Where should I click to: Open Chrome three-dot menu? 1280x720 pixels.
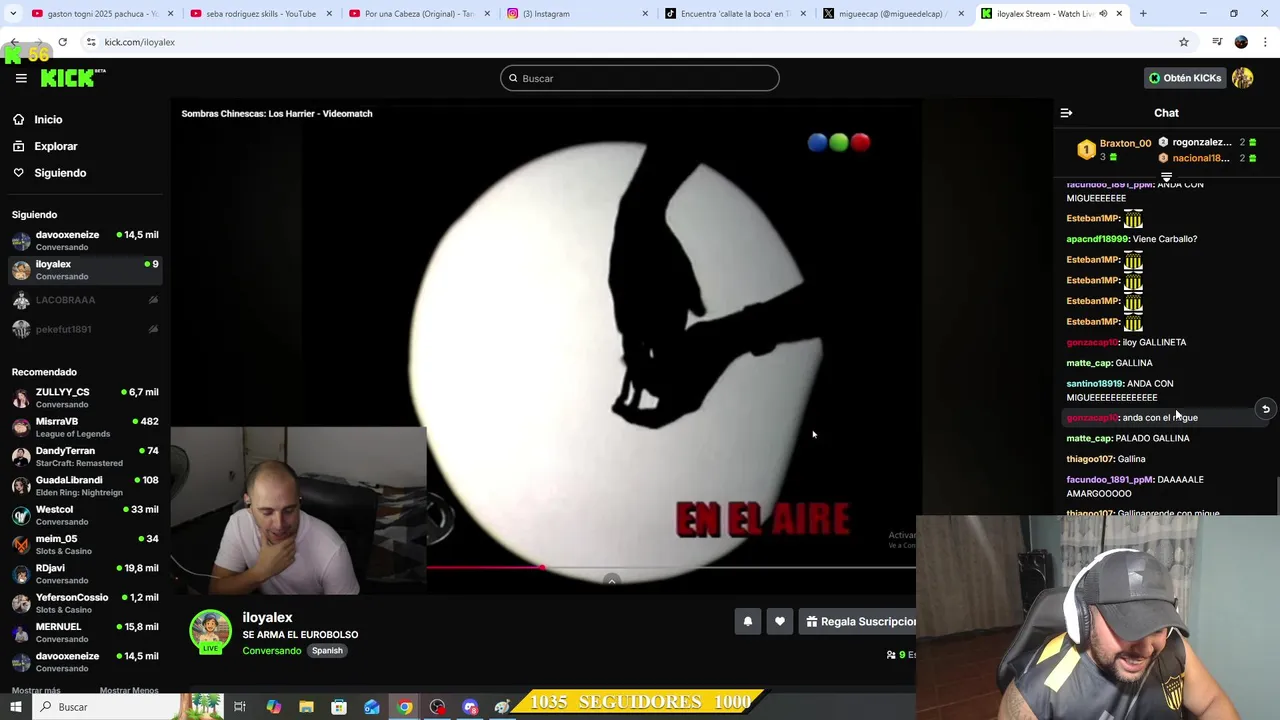[1266, 42]
